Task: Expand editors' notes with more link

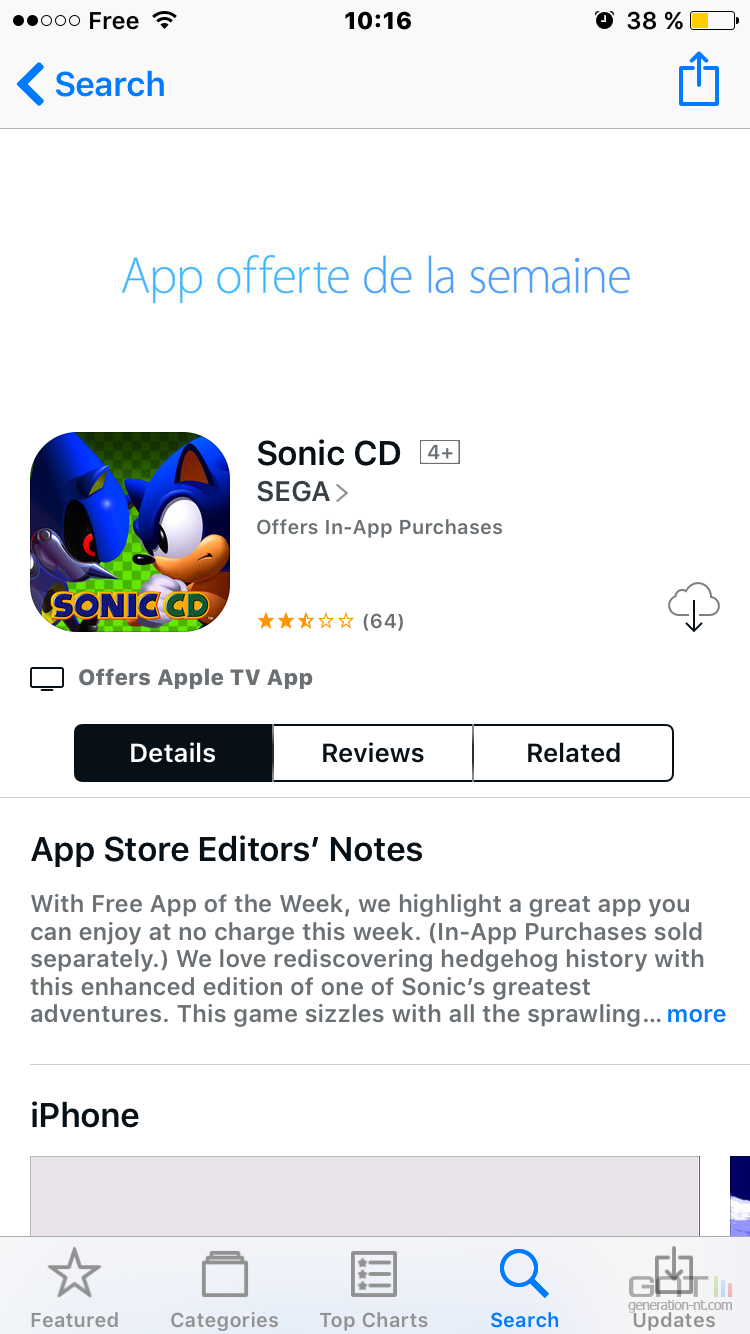Action: tap(696, 1014)
